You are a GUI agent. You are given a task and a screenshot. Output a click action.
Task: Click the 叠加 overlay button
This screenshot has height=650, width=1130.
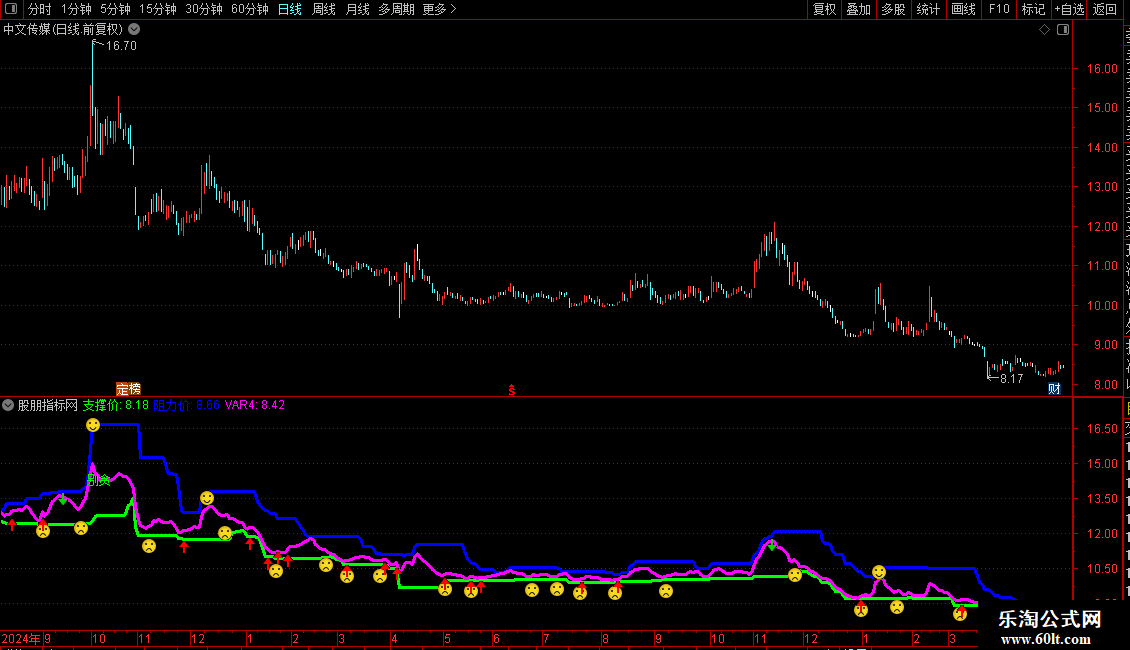tap(858, 9)
